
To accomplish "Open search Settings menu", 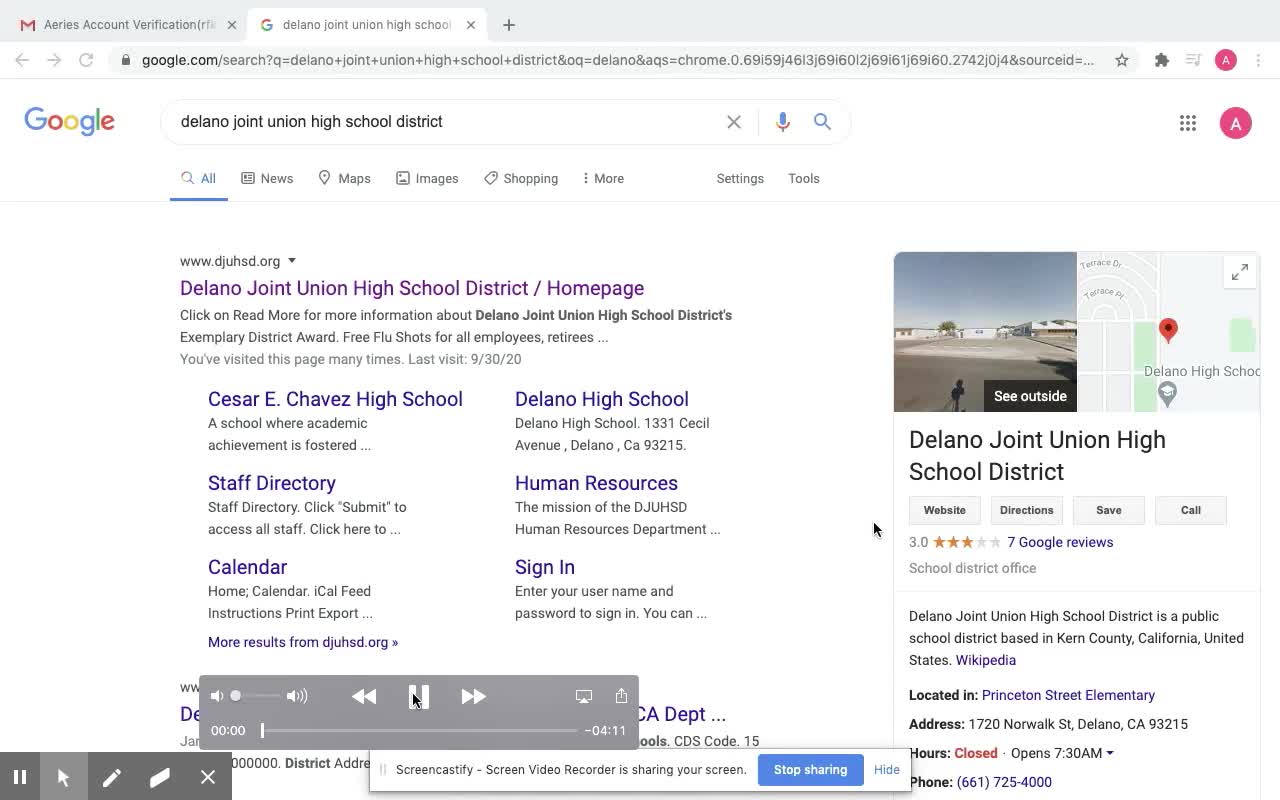I will click(x=740, y=179).
